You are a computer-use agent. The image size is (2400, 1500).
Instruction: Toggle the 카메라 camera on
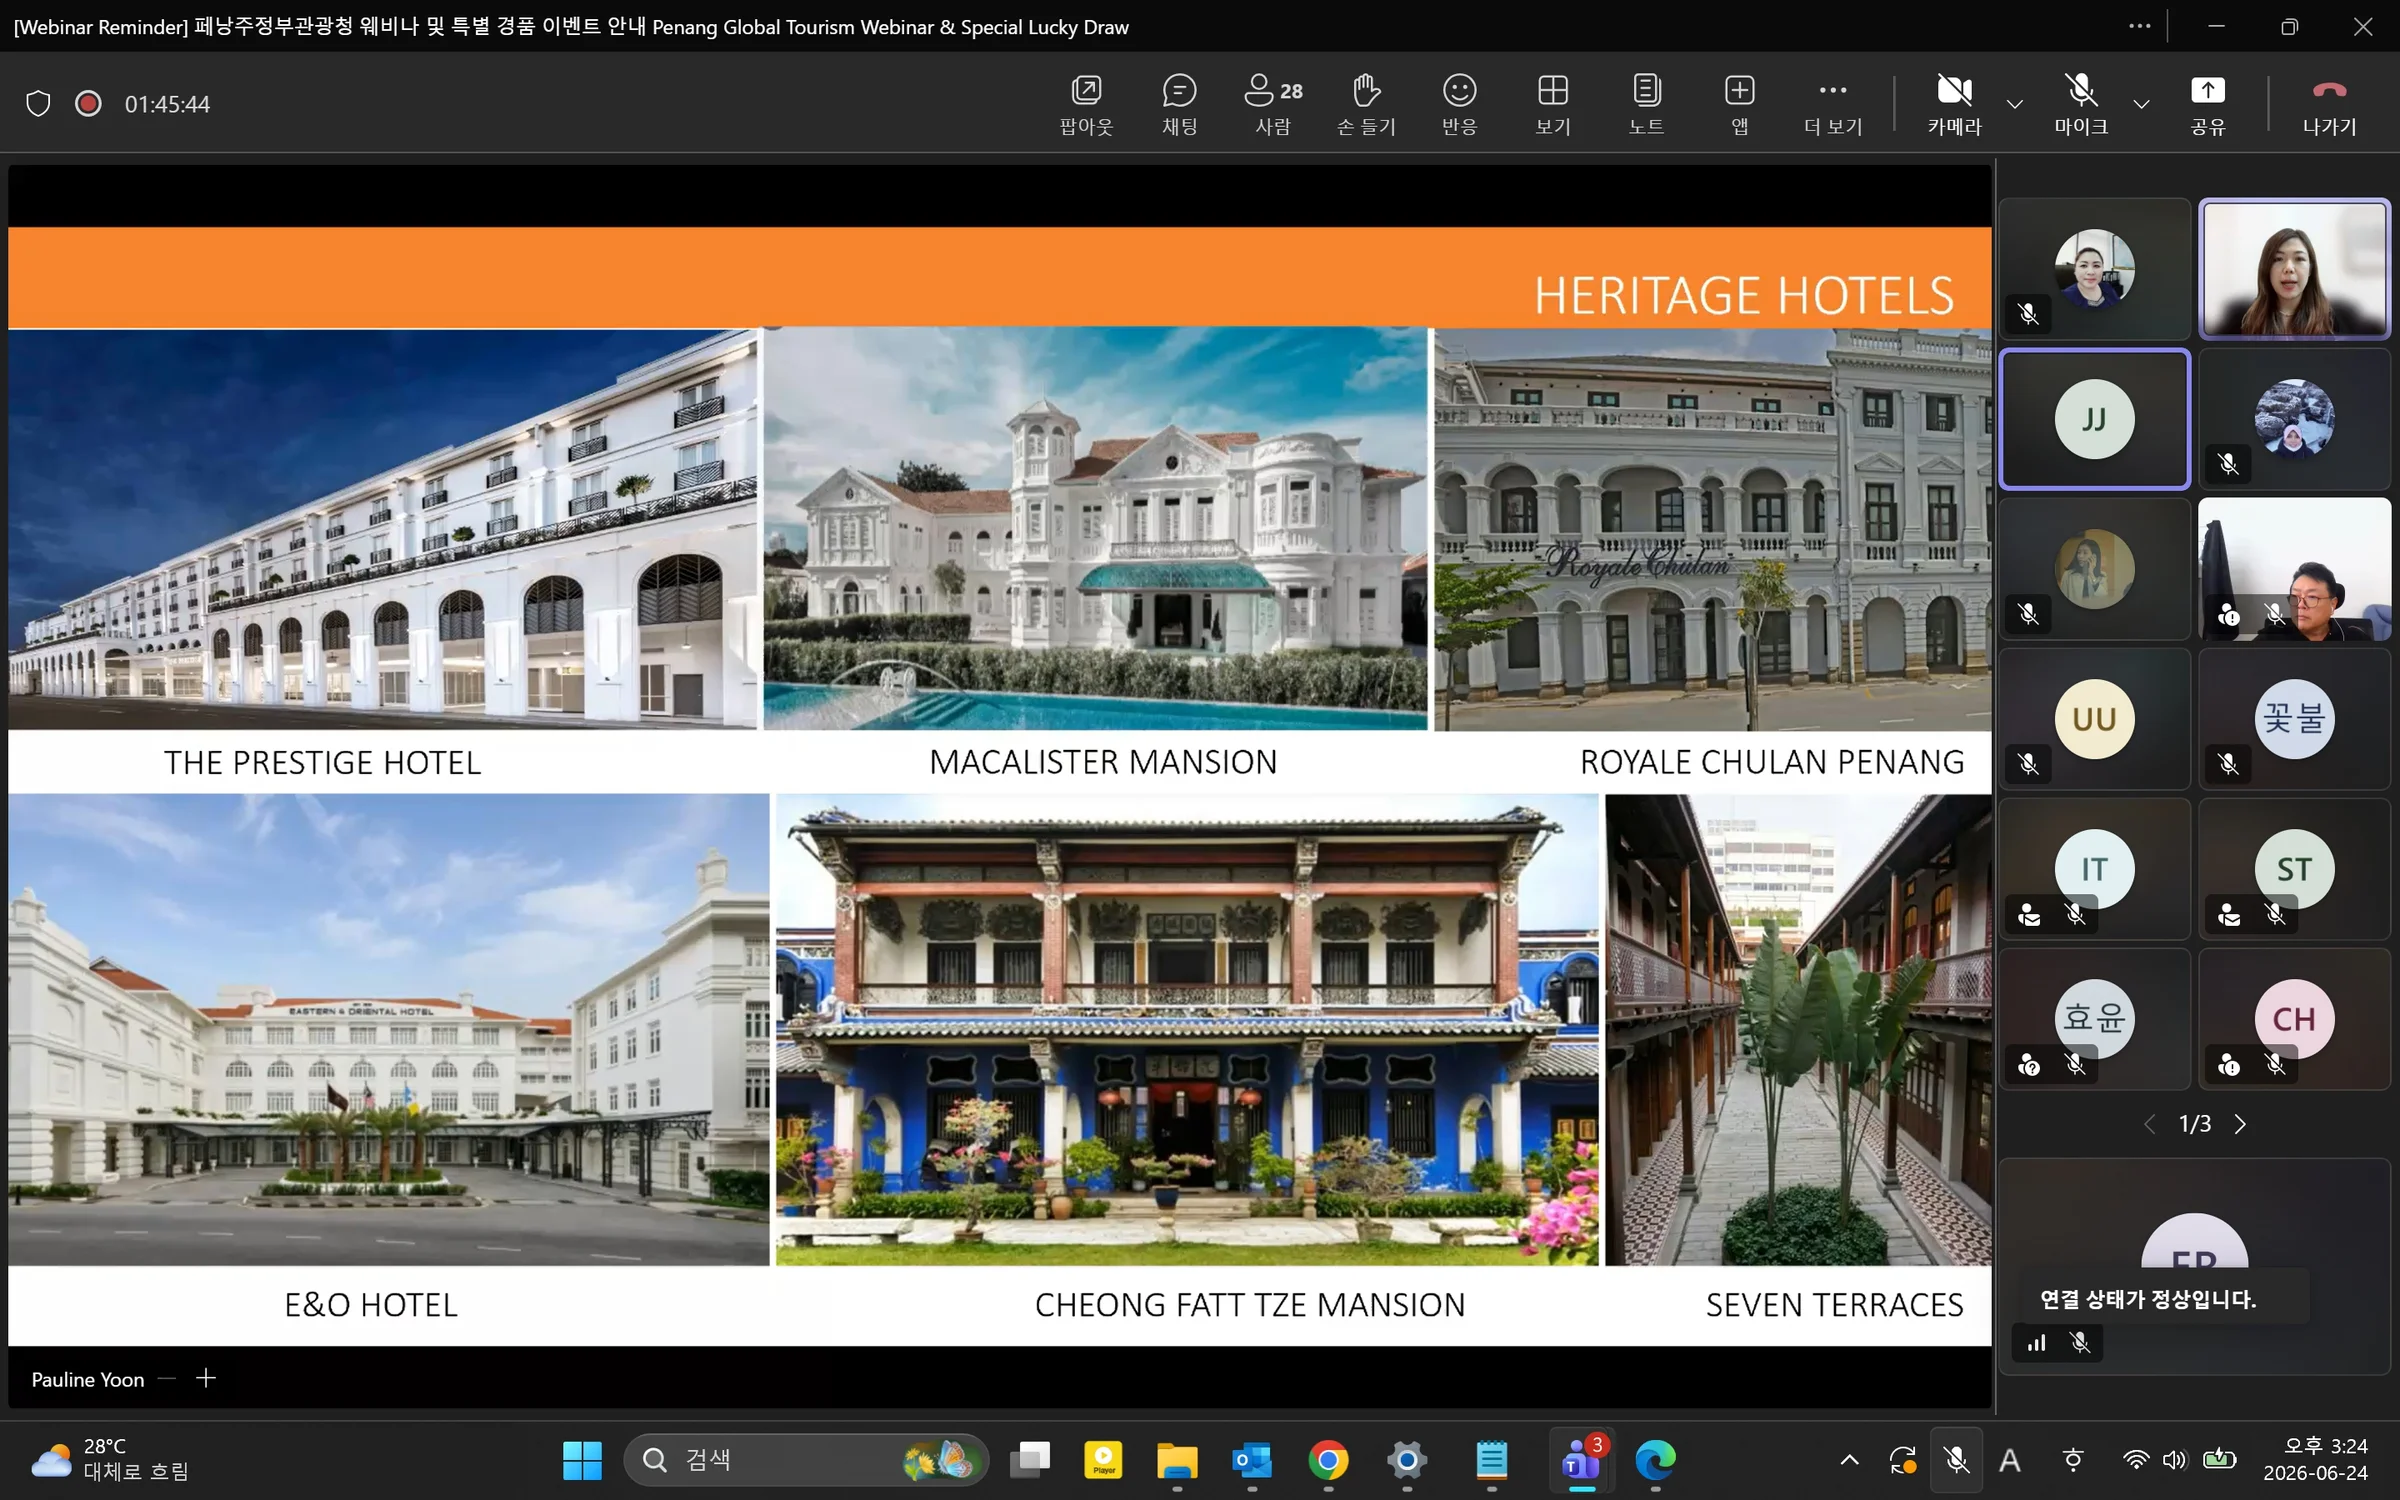click(x=1954, y=103)
